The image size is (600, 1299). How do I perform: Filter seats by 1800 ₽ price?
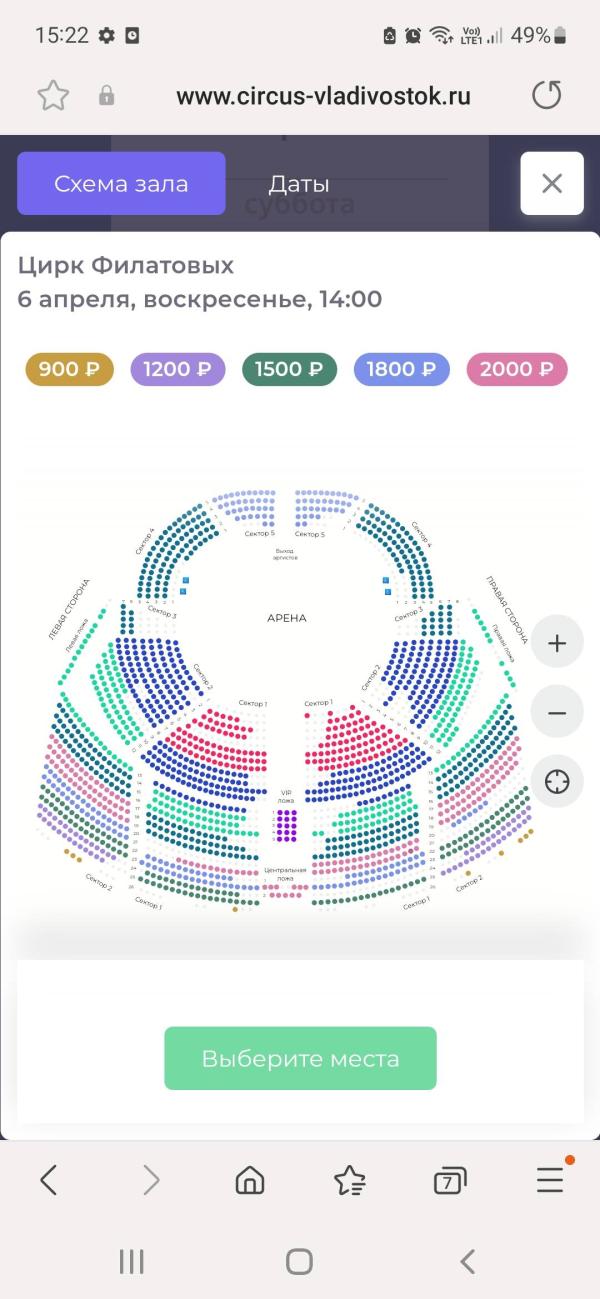[x=401, y=369]
